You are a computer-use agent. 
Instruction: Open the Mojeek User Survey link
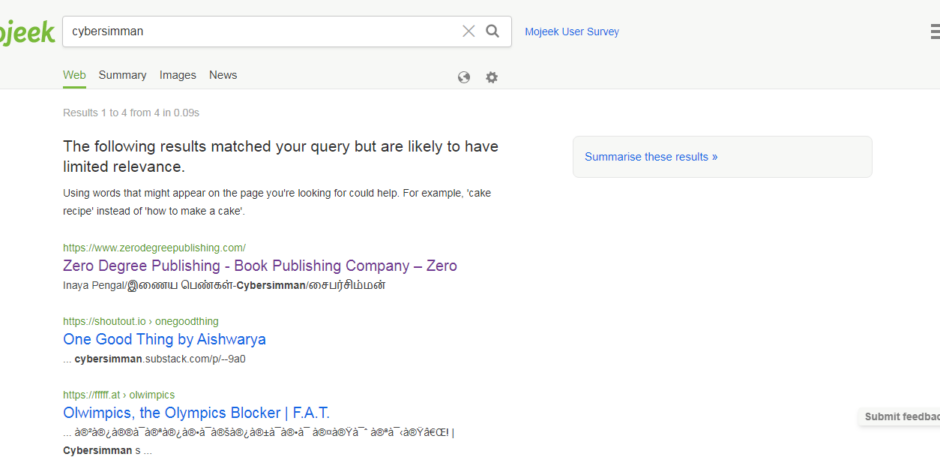572,32
